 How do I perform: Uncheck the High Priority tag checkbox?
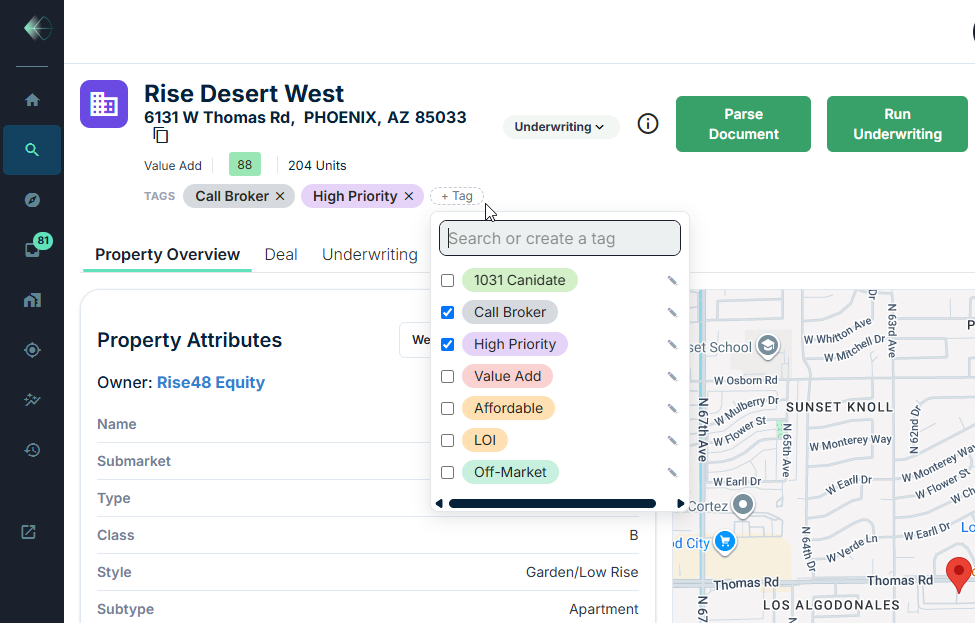pos(448,344)
